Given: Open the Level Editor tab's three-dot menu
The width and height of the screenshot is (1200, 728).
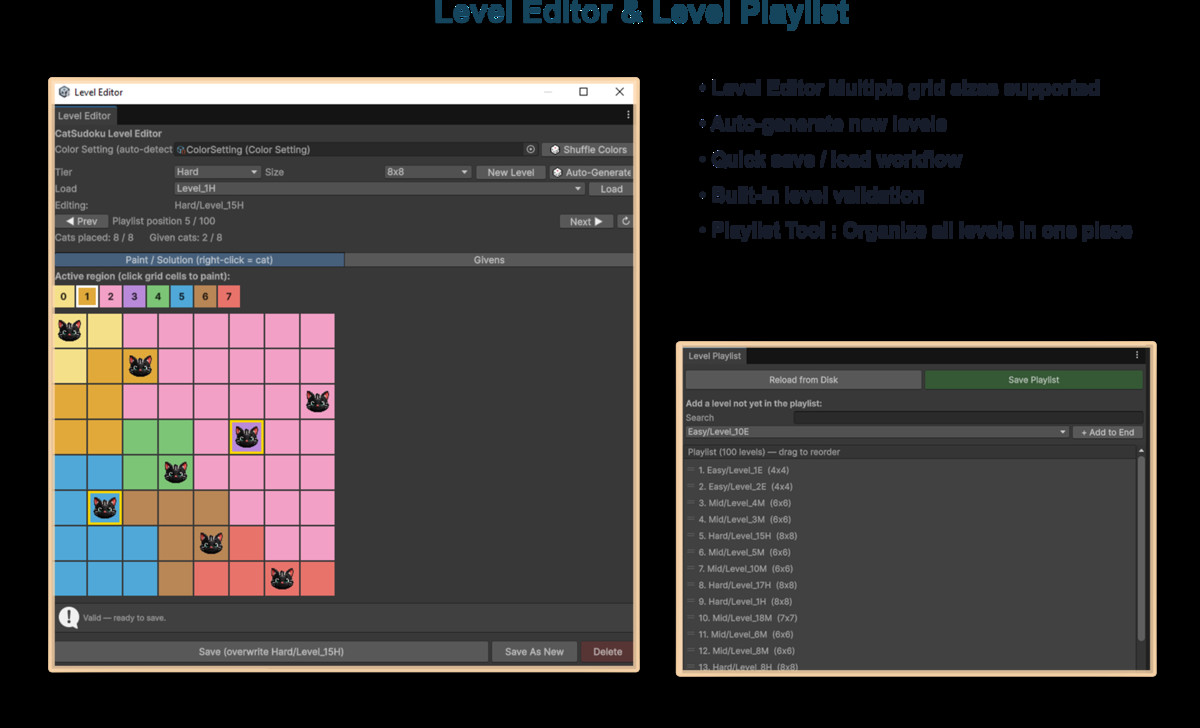Looking at the screenshot, I should (x=628, y=115).
